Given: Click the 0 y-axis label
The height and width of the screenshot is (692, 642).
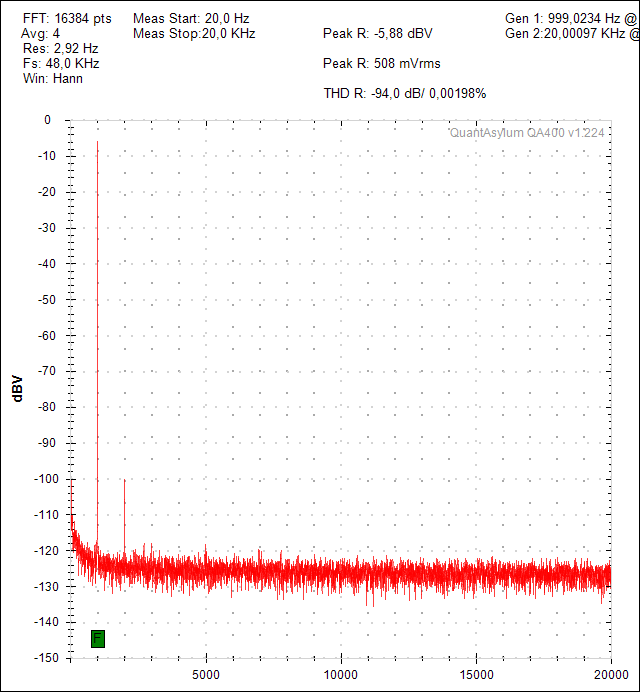Looking at the screenshot, I should click(48, 120).
